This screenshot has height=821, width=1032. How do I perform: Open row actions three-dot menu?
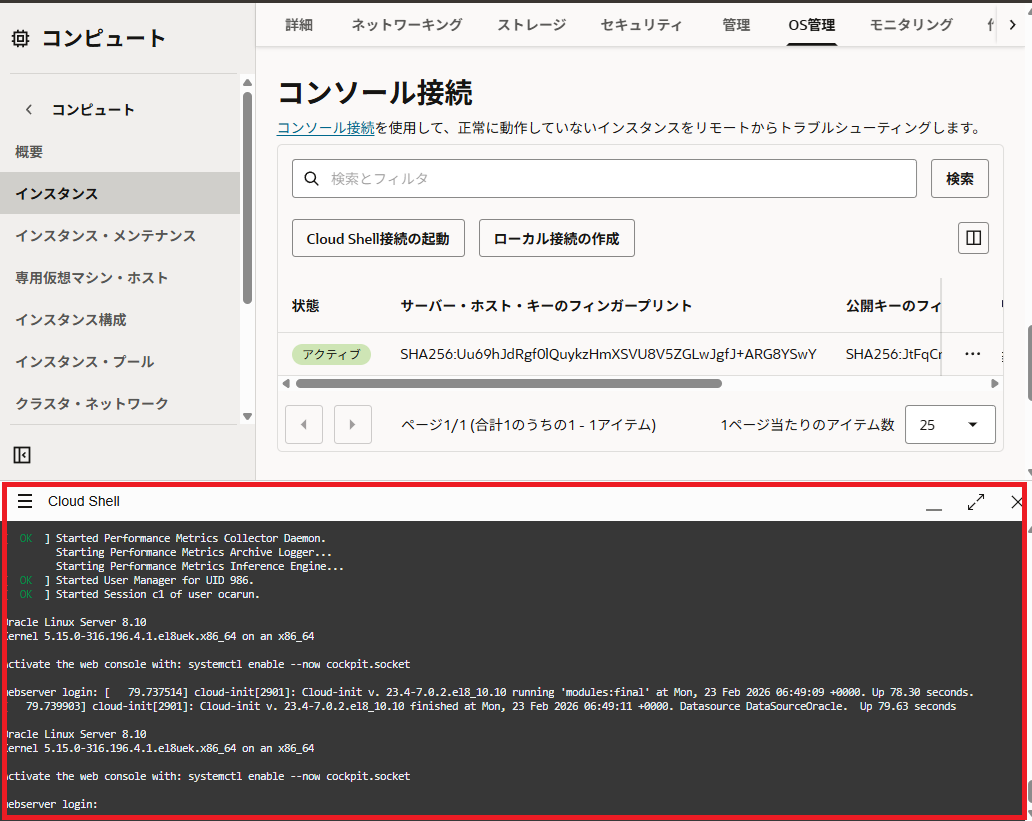[x=972, y=354]
